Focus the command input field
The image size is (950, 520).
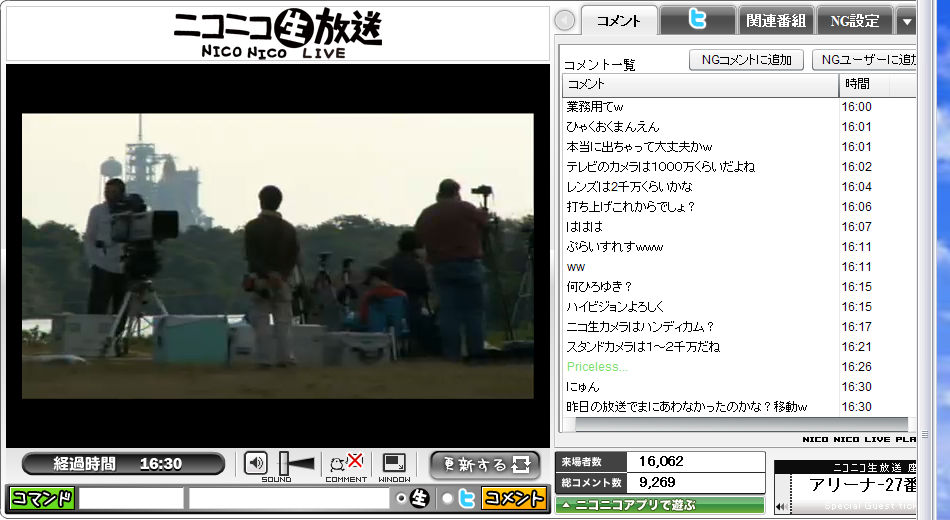[131, 499]
